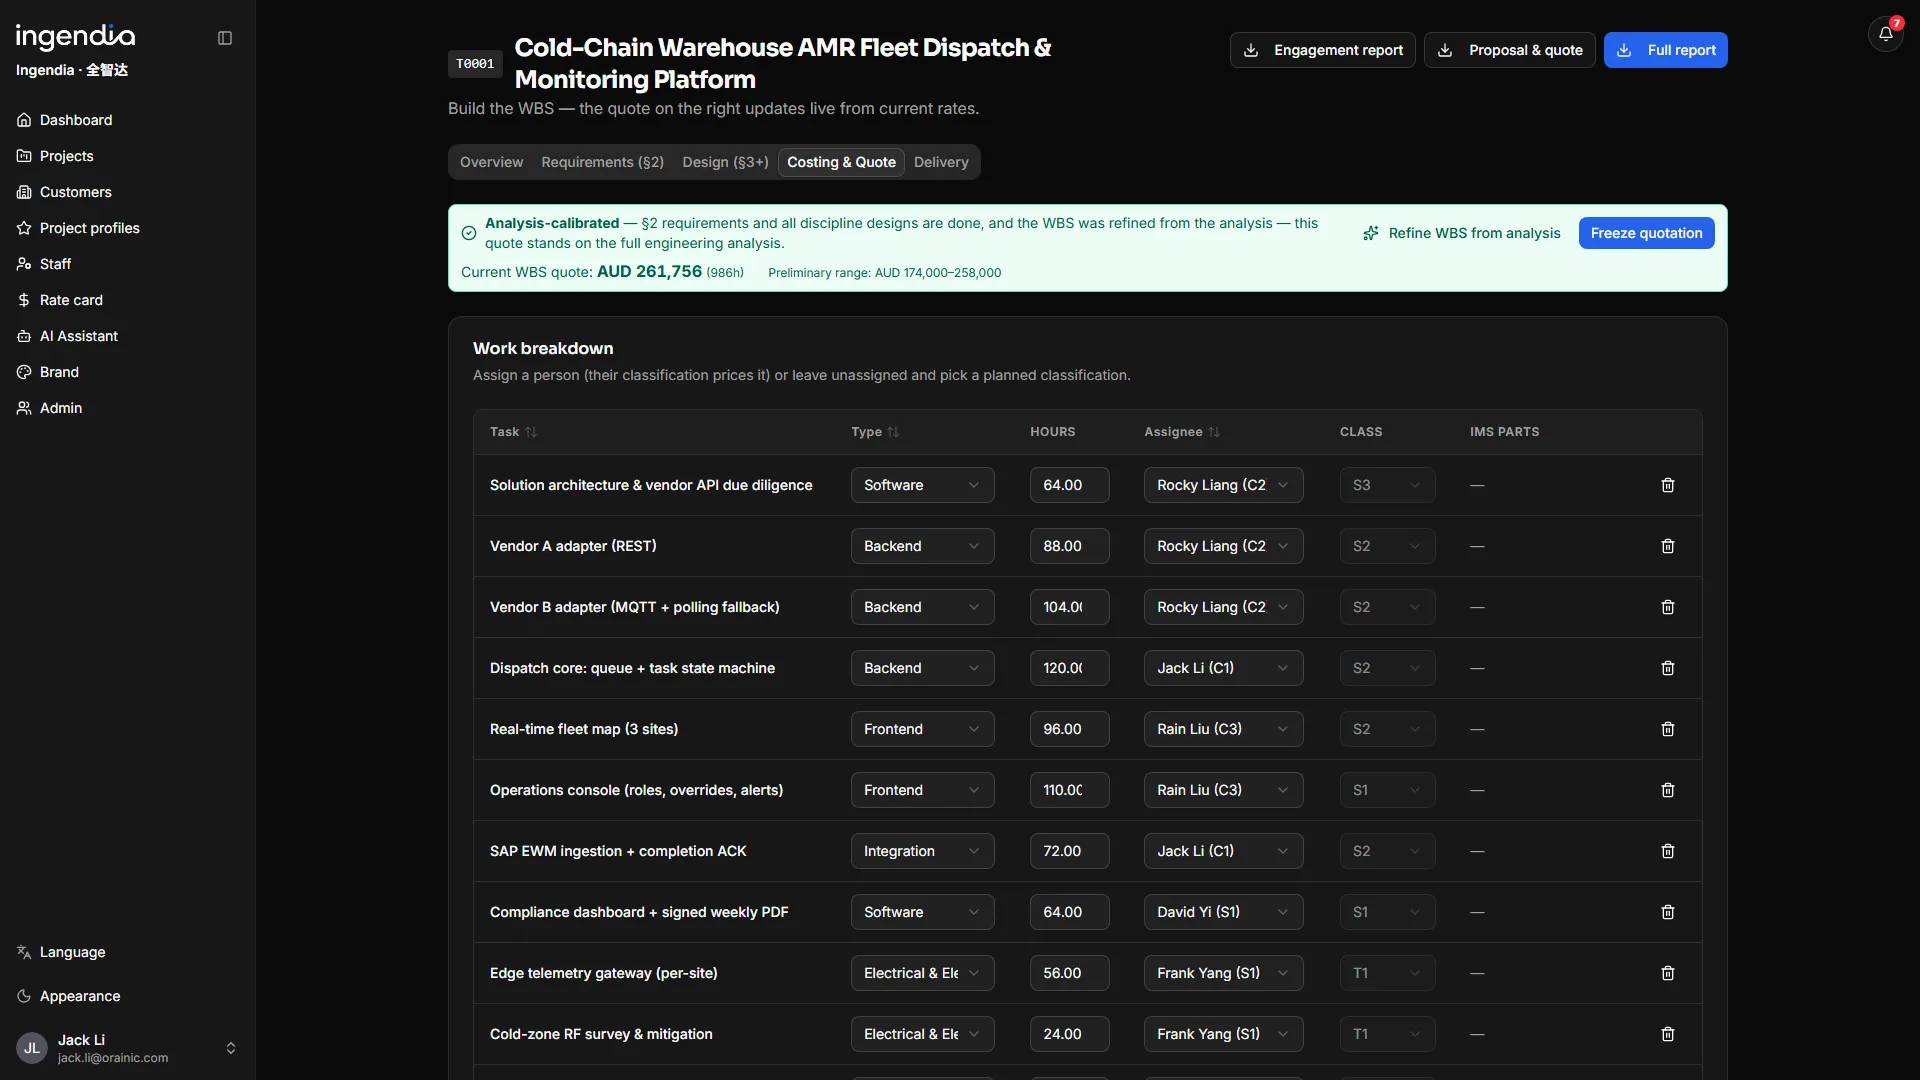
Task: Switch to the Requirements (§2) tab
Action: point(602,162)
